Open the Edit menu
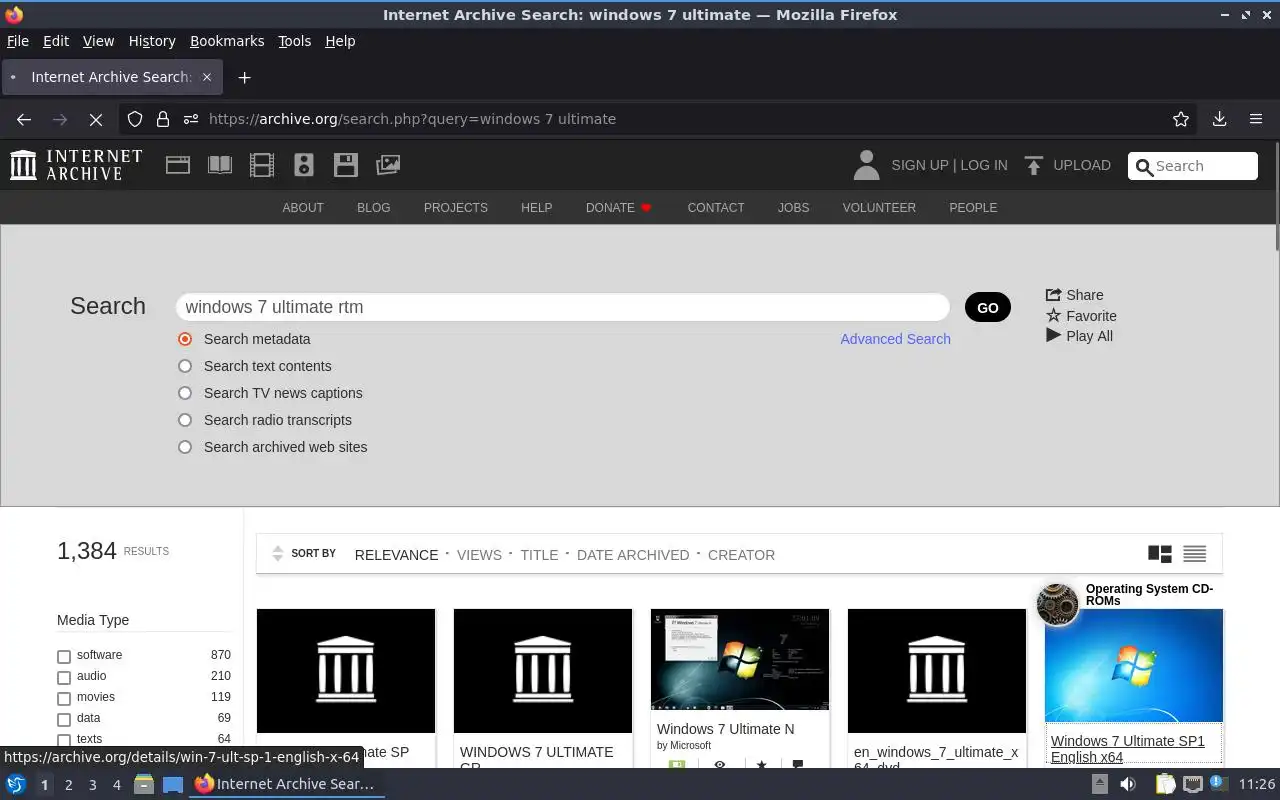Screen dimensions: 1280x800 click(x=56, y=41)
